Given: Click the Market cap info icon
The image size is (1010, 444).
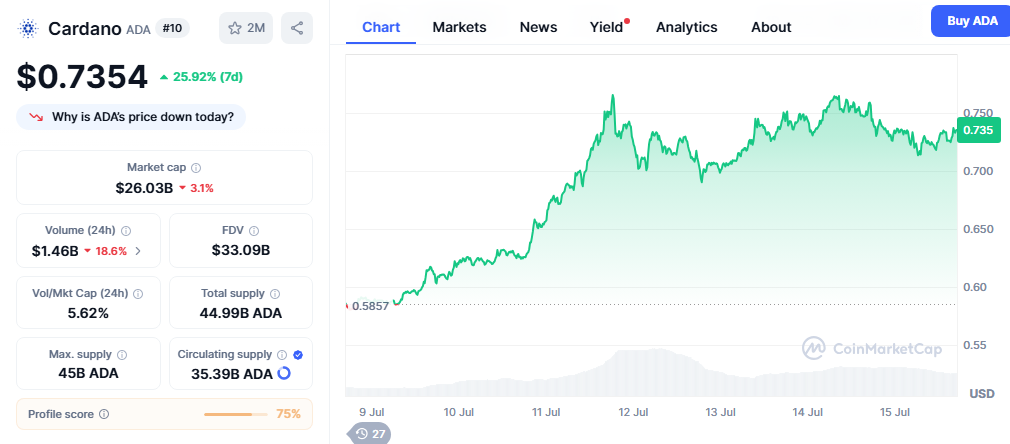Looking at the screenshot, I should (196, 168).
